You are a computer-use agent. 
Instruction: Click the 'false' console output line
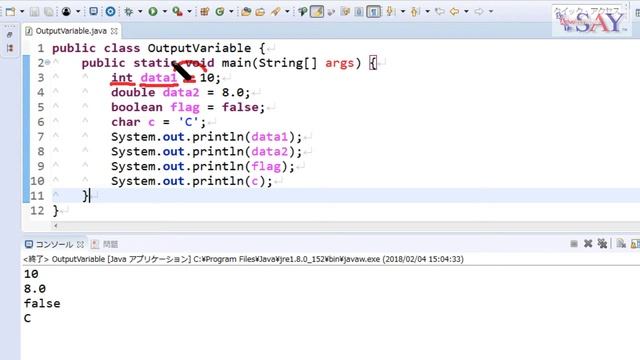click(42, 303)
